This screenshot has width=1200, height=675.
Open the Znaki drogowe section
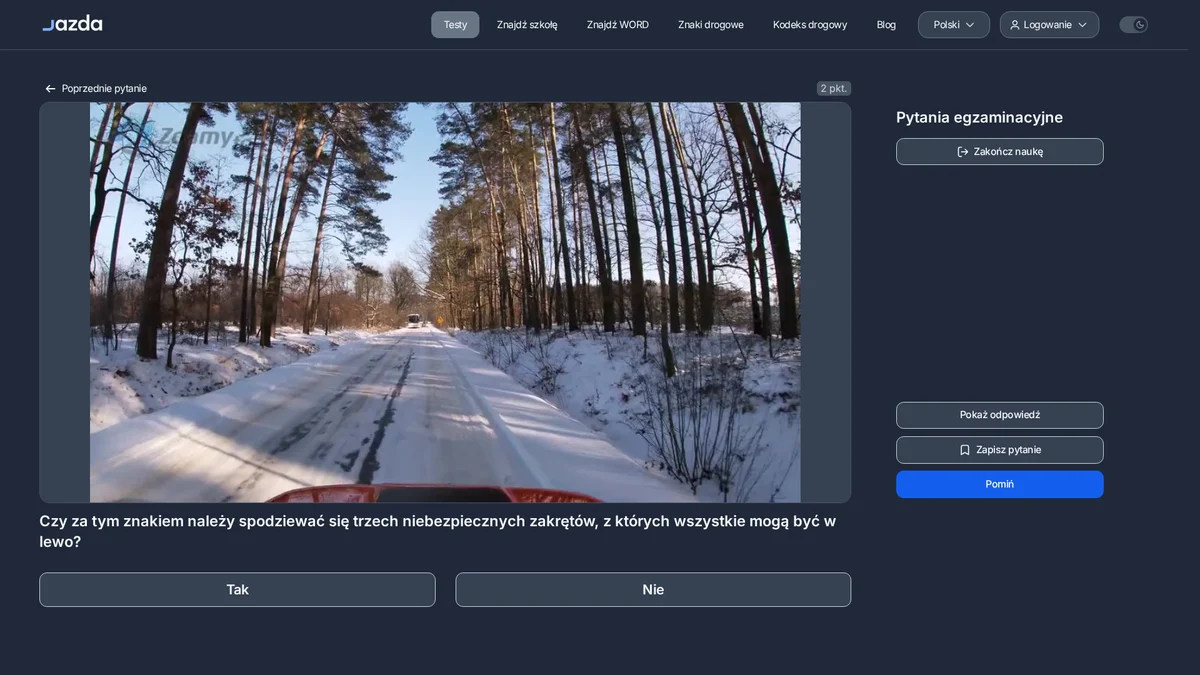(x=711, y=25)
